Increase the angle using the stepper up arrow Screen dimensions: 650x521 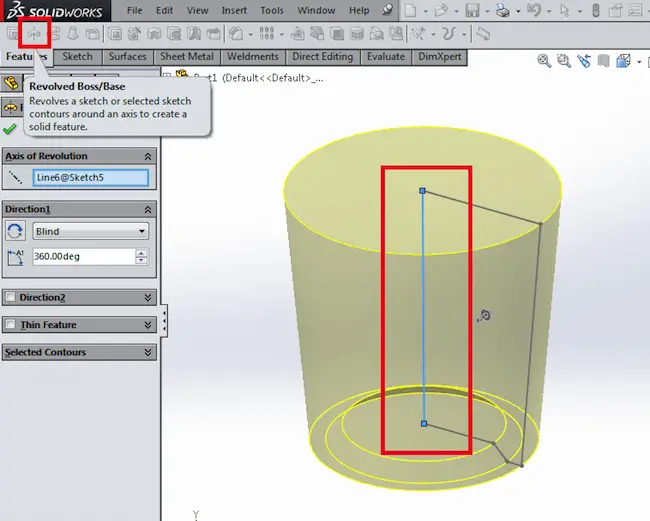[141, 253]
